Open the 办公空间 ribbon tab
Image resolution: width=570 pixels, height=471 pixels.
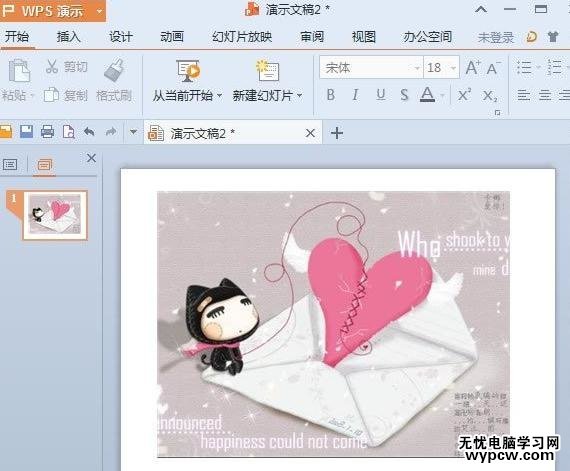coord(428,37)
